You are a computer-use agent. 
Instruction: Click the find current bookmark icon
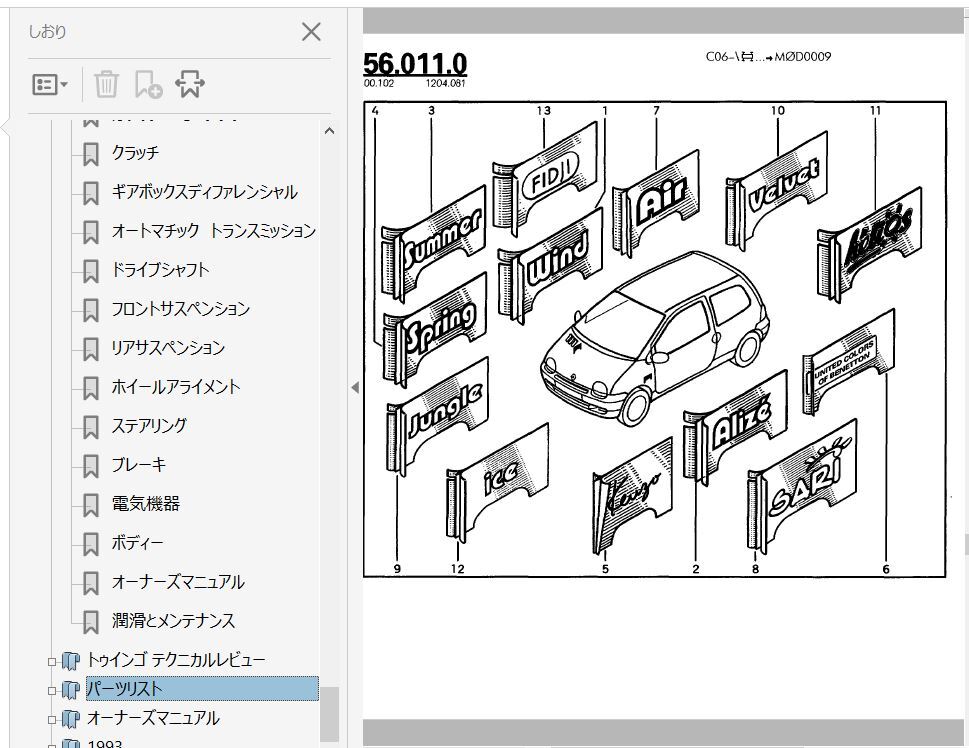click(x=190, y=84)
